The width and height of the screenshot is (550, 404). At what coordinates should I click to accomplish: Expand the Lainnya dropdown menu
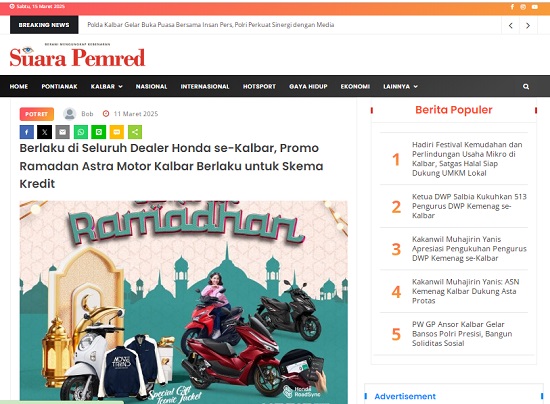(x=400, y=86)
